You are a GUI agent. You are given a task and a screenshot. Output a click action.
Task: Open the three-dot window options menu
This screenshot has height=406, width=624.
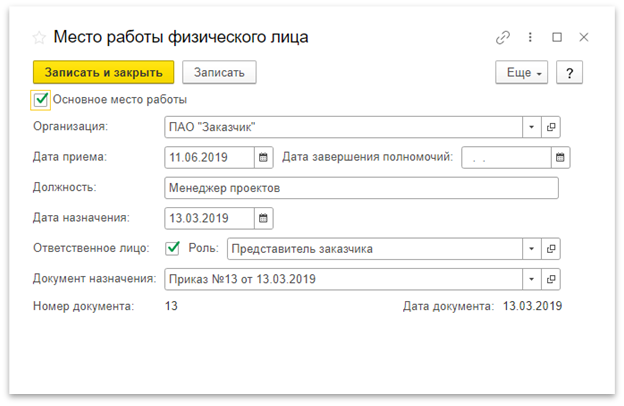(x=531, y=38)
